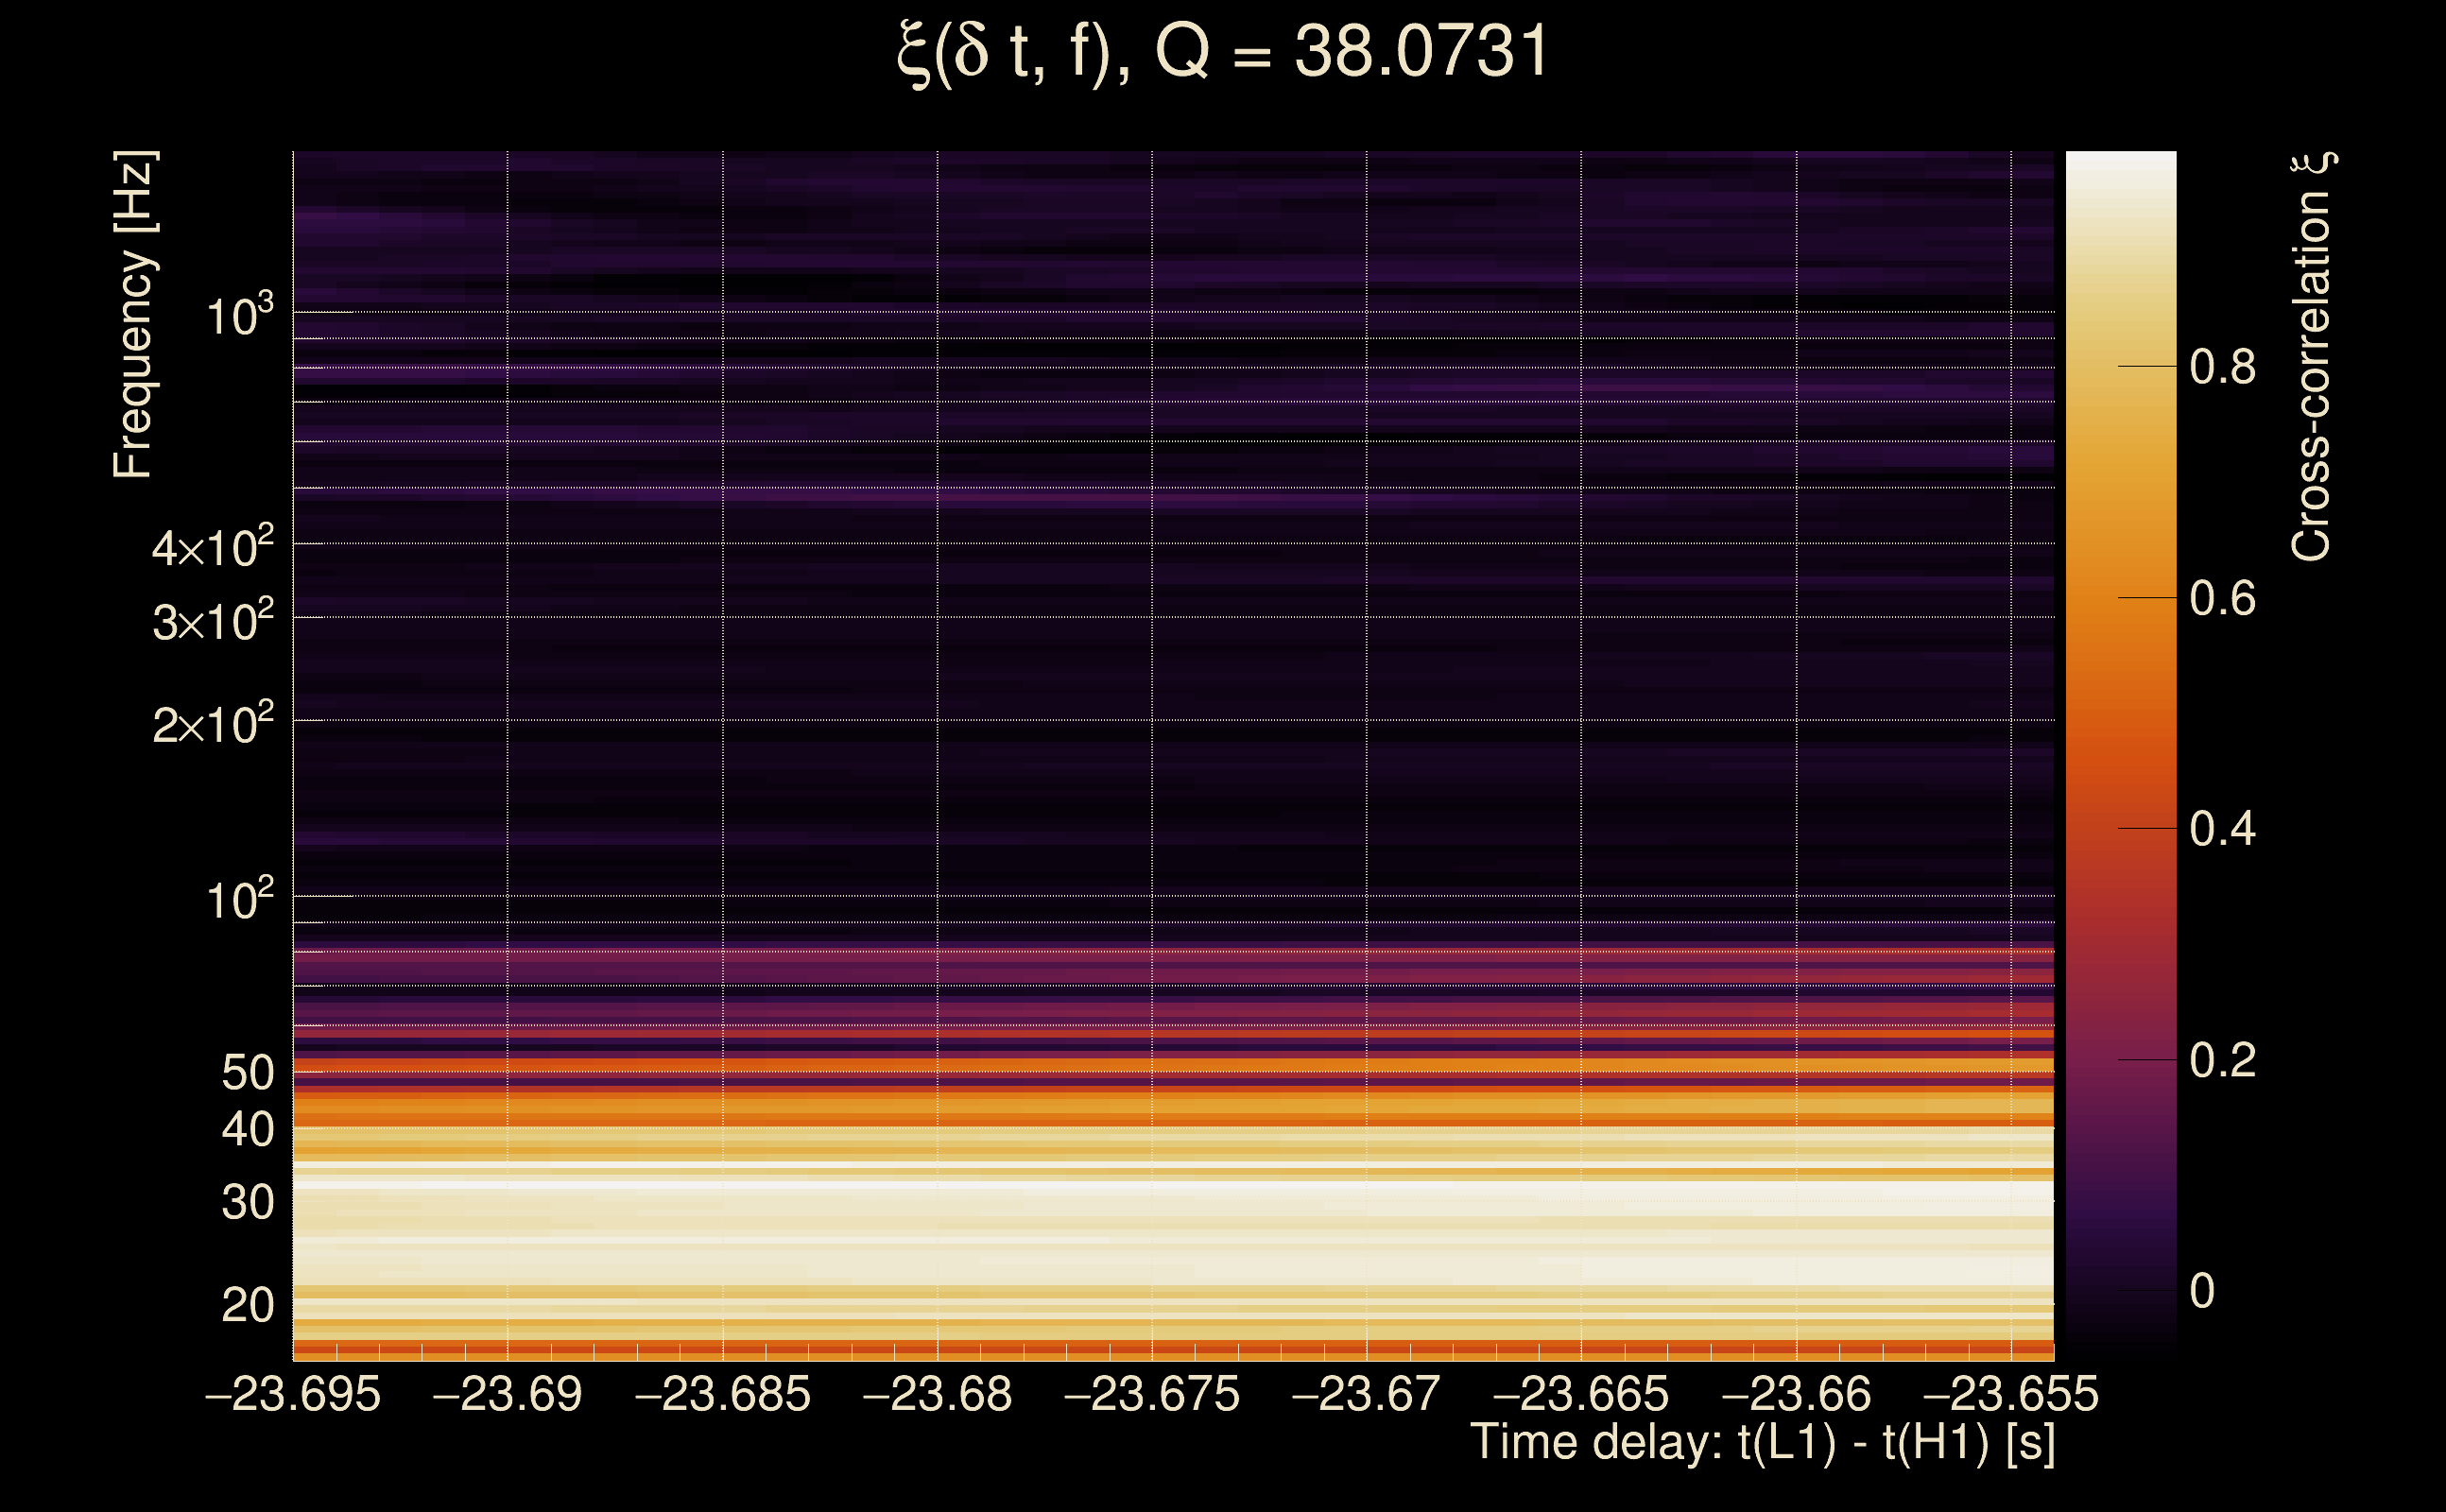2446x1512 pixels.
Task: Click the -23.675 x-axis tick label
Action: 1151,1394
